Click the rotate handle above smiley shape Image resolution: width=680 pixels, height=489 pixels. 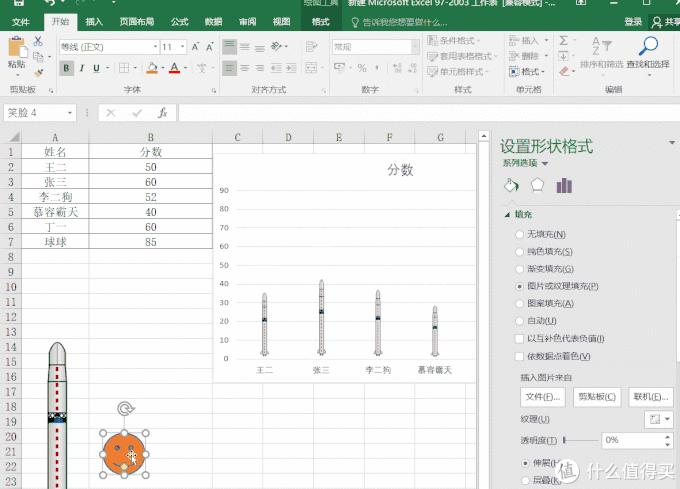tap(125, 408)
